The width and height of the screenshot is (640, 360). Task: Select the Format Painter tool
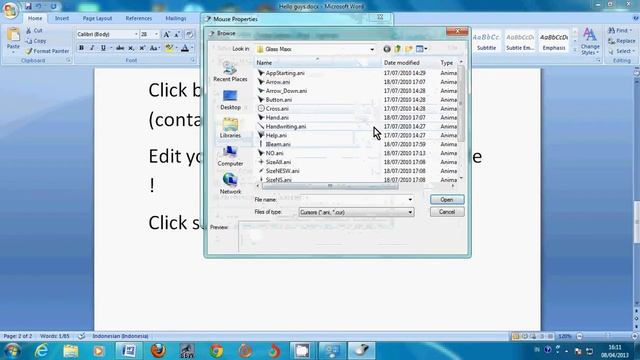[47, 51]
